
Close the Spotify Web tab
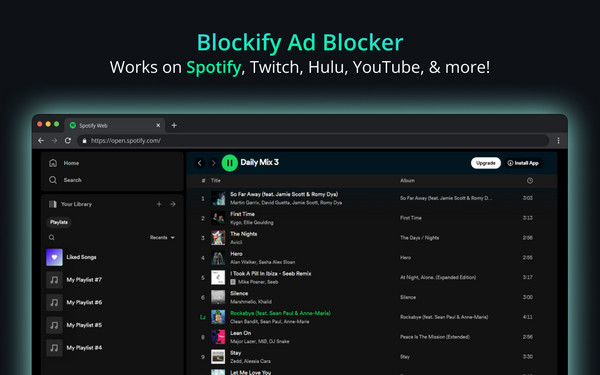click(158, 125)
